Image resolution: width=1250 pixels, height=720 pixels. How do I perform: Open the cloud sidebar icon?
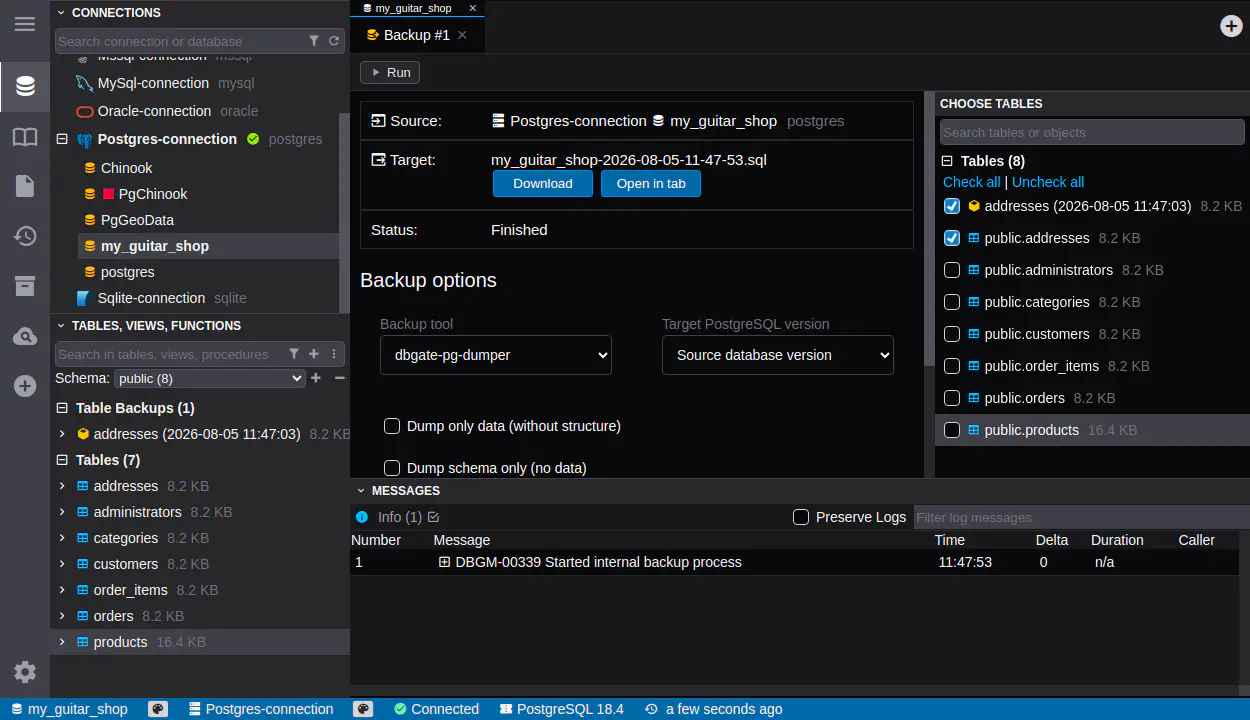point(25,337)
